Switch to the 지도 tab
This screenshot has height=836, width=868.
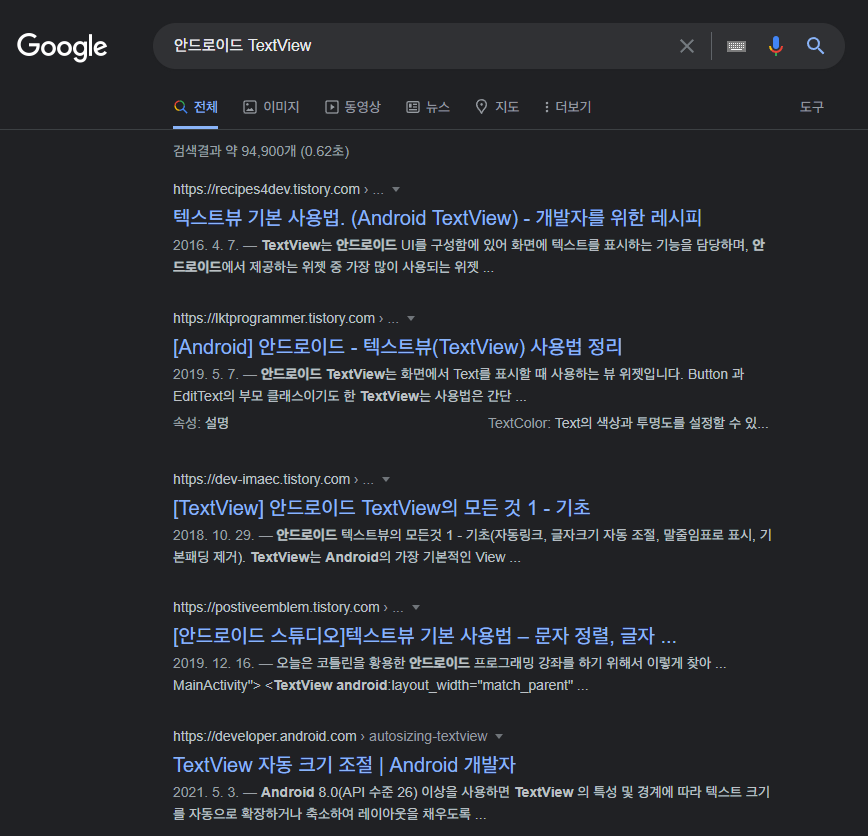click(x=497, y=107)
